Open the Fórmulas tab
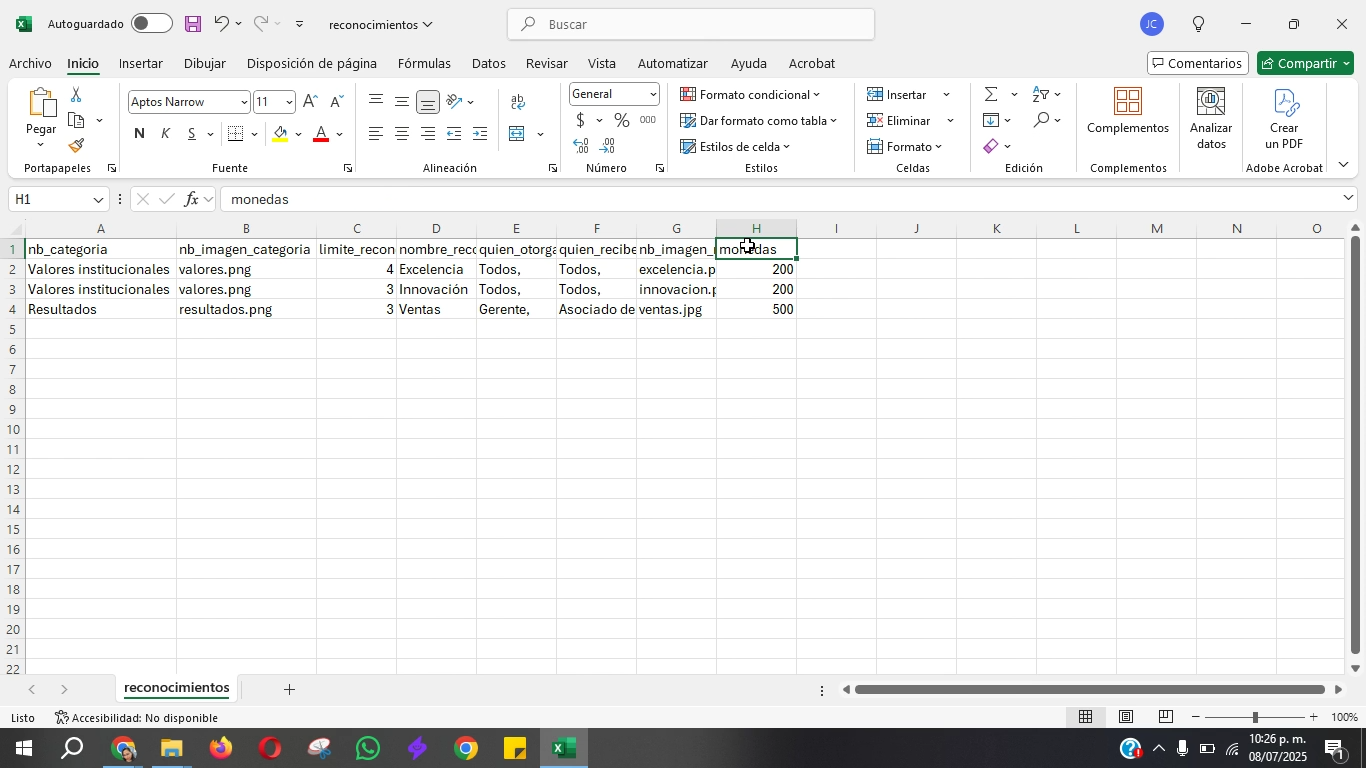The image size is (1366, 768). [x=424, y=63]
